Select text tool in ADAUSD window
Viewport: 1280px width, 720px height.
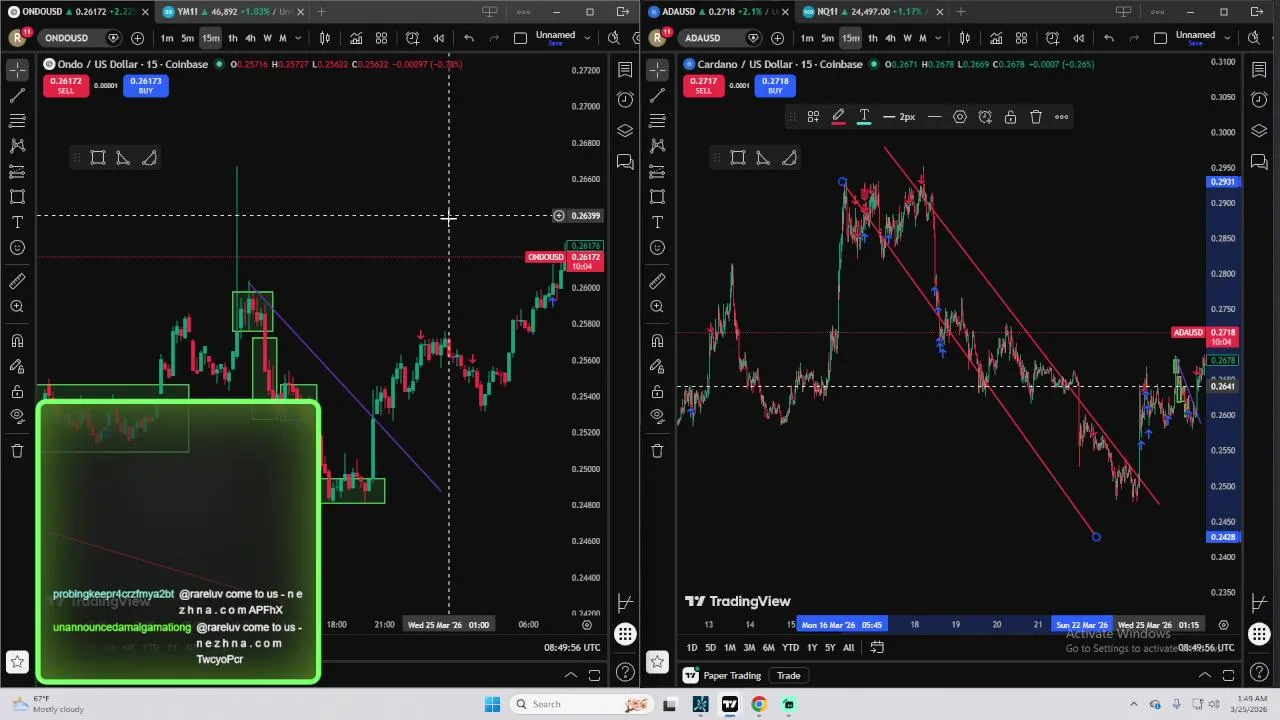[x=657, y=222]
